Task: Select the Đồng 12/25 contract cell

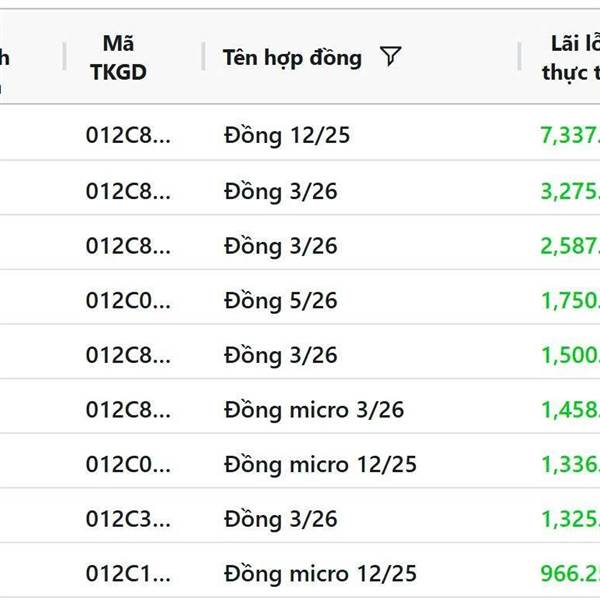Action: coord(287,136)
